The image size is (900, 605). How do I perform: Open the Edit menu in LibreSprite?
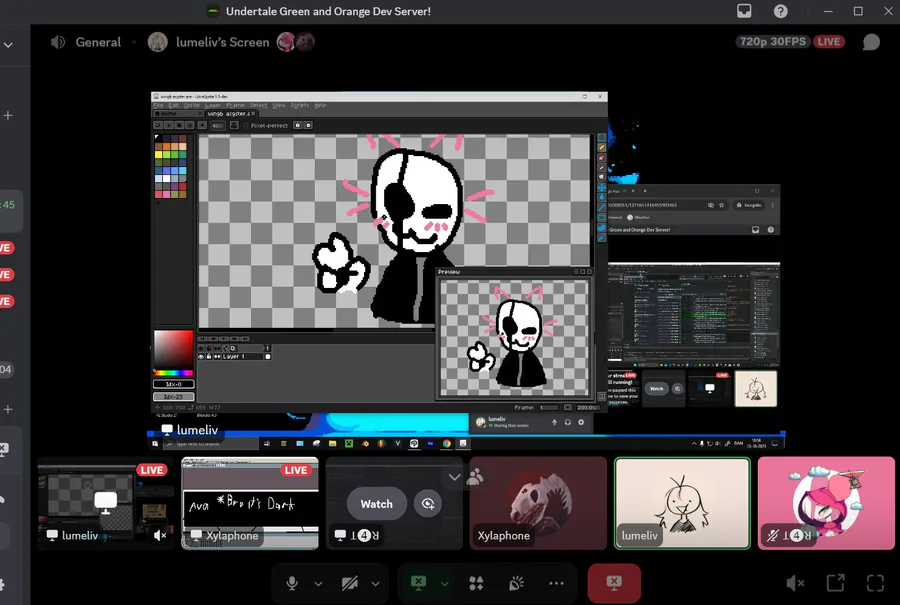tap(173, 106)
